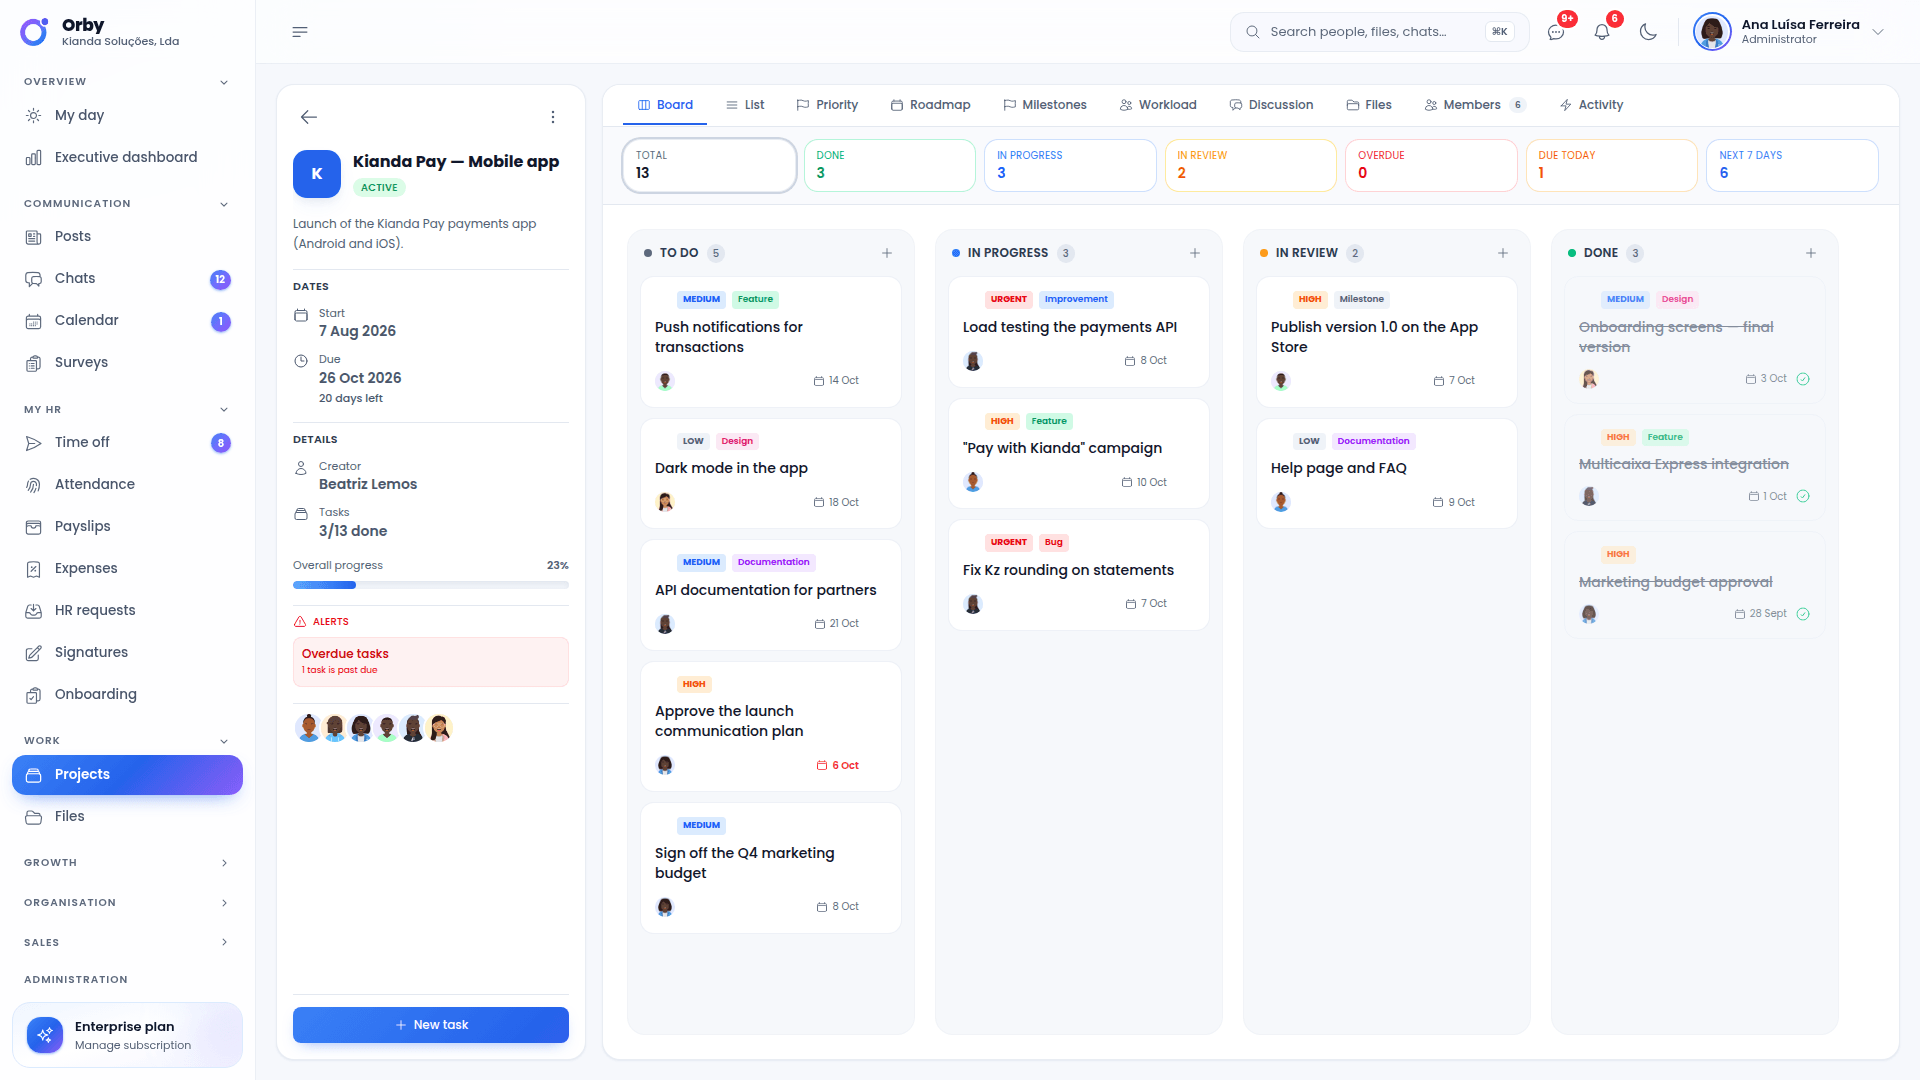The width and height of the screenshot is (1920, 1080).
Task: Filter by the Due Today stat card
Action: [x=1612, y=165]
